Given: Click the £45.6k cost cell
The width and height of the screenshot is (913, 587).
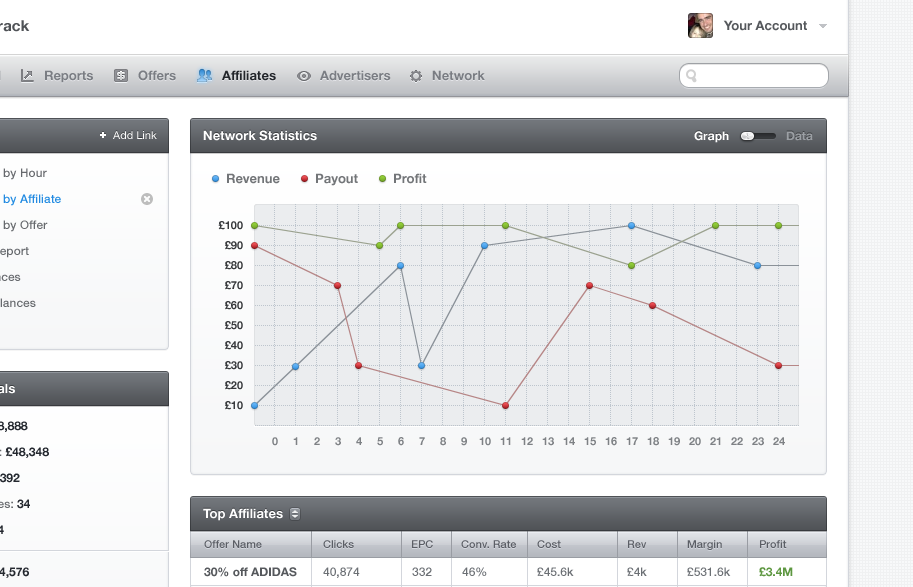Looking at the screenshot, I should coord(555,572).
